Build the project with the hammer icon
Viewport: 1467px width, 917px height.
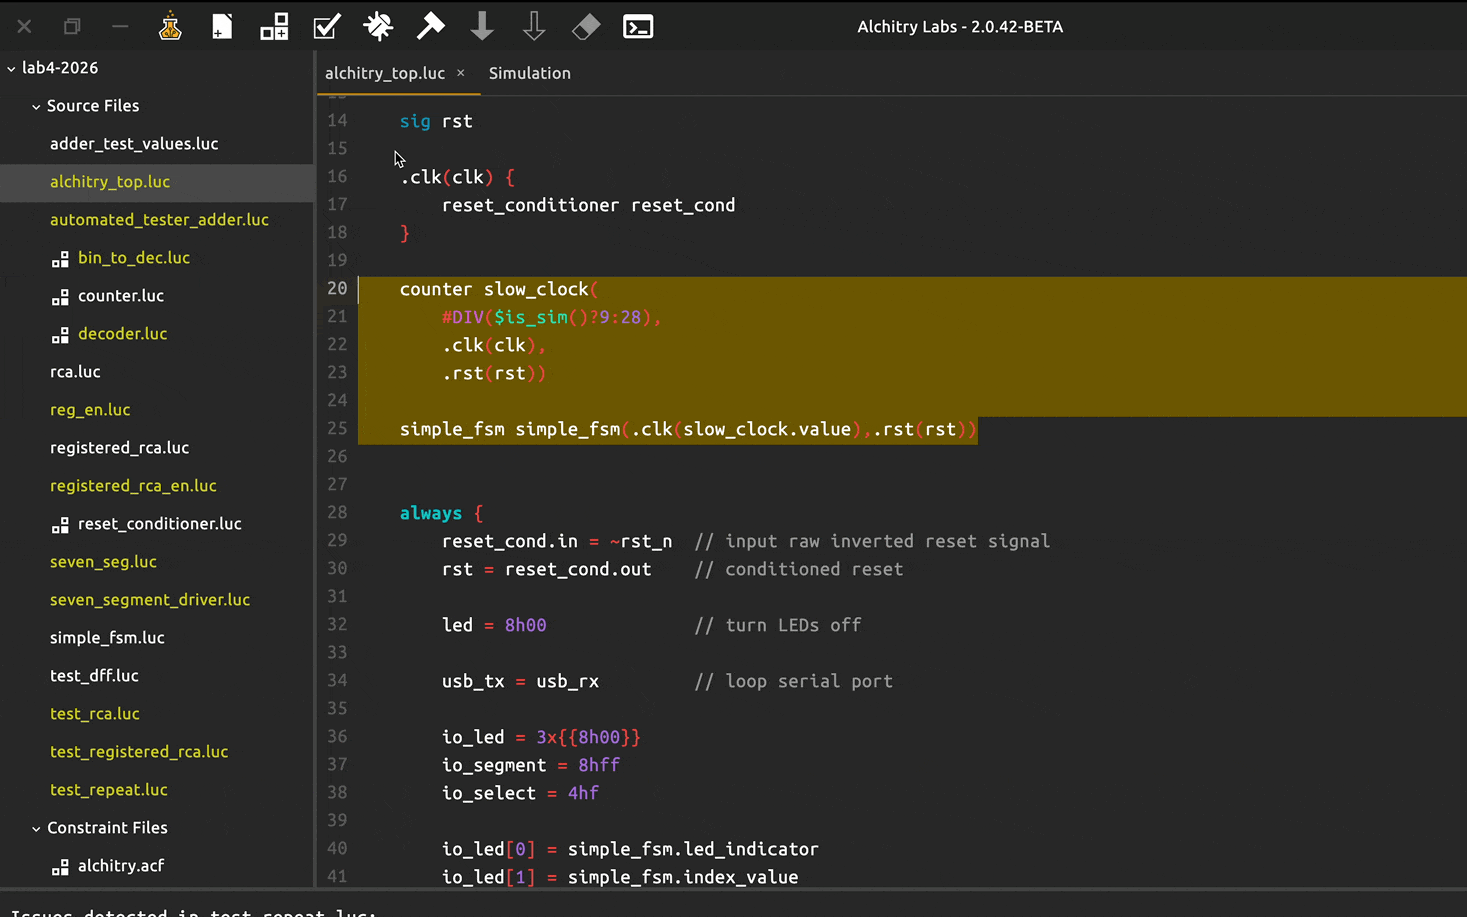pyautogui.click(x=430, y=27)
